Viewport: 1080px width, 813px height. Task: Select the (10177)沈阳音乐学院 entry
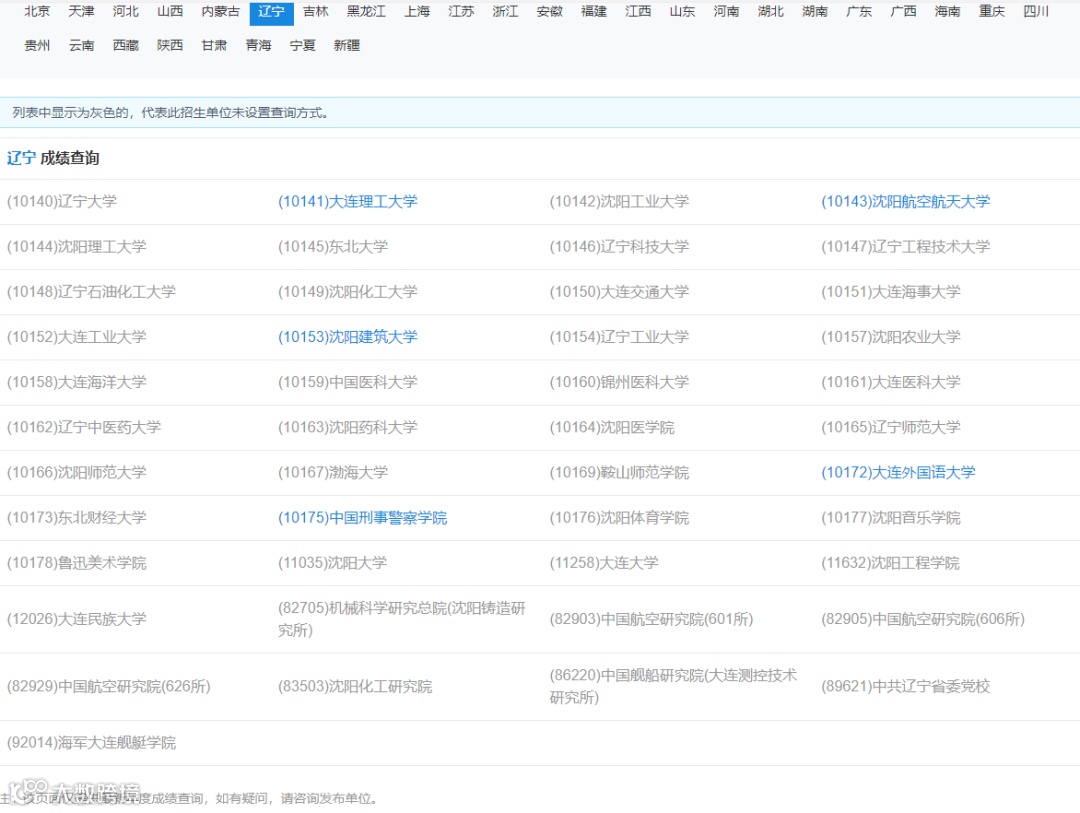[x=891, y=518]
